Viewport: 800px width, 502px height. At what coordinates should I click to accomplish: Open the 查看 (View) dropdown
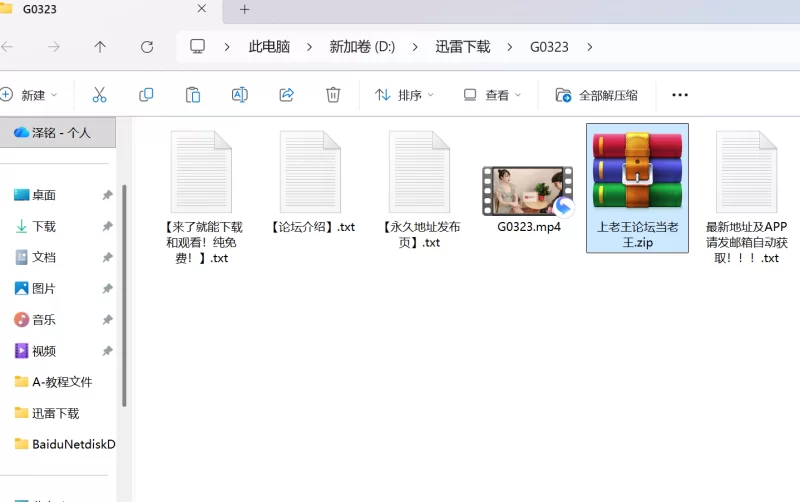pos(492,95)
